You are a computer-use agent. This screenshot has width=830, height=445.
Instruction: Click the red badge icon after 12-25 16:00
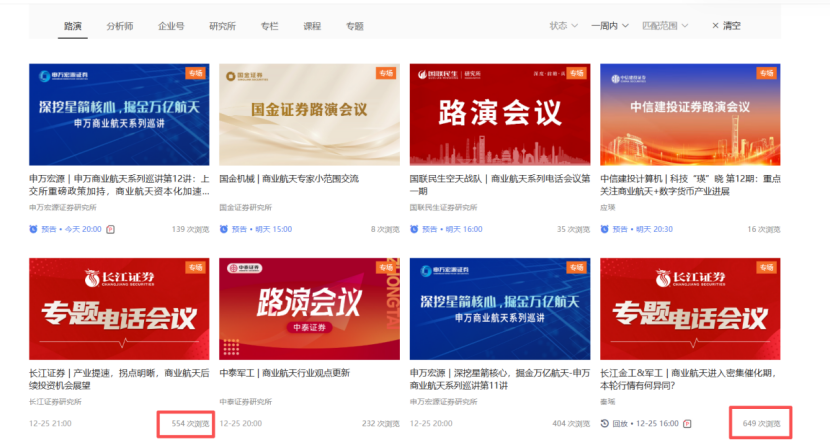tap(687, 424)
